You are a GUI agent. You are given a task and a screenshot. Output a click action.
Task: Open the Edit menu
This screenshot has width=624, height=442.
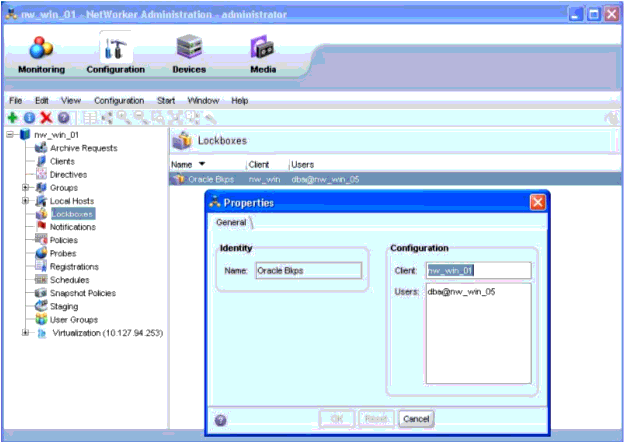41,101
